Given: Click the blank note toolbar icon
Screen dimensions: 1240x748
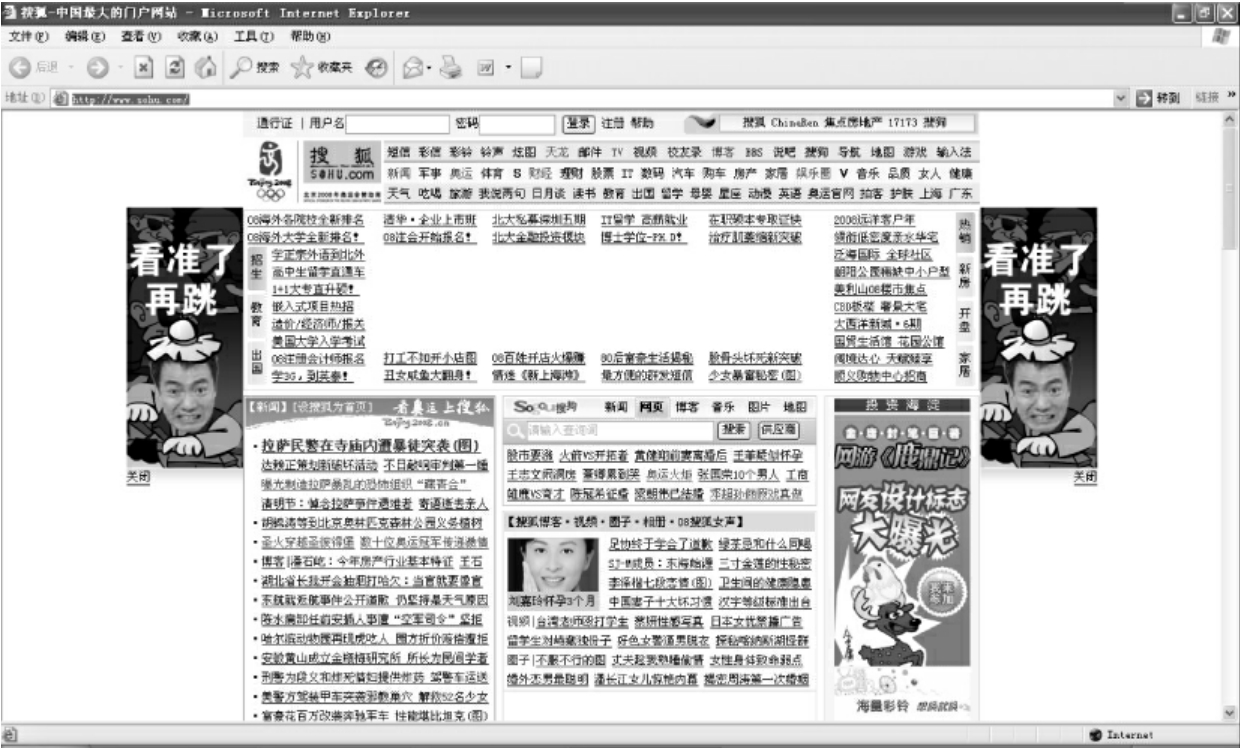Looking at the screenshot, I should (x=532, y=67).
